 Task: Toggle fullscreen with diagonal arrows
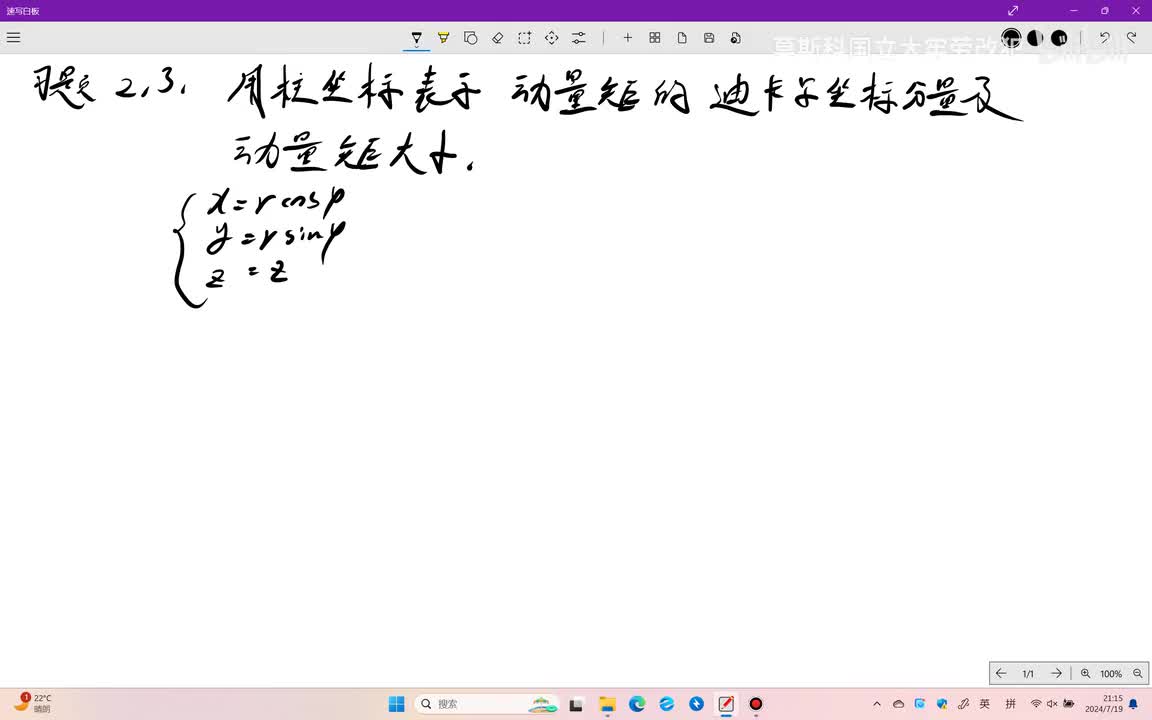click(x=1013, y=10)
